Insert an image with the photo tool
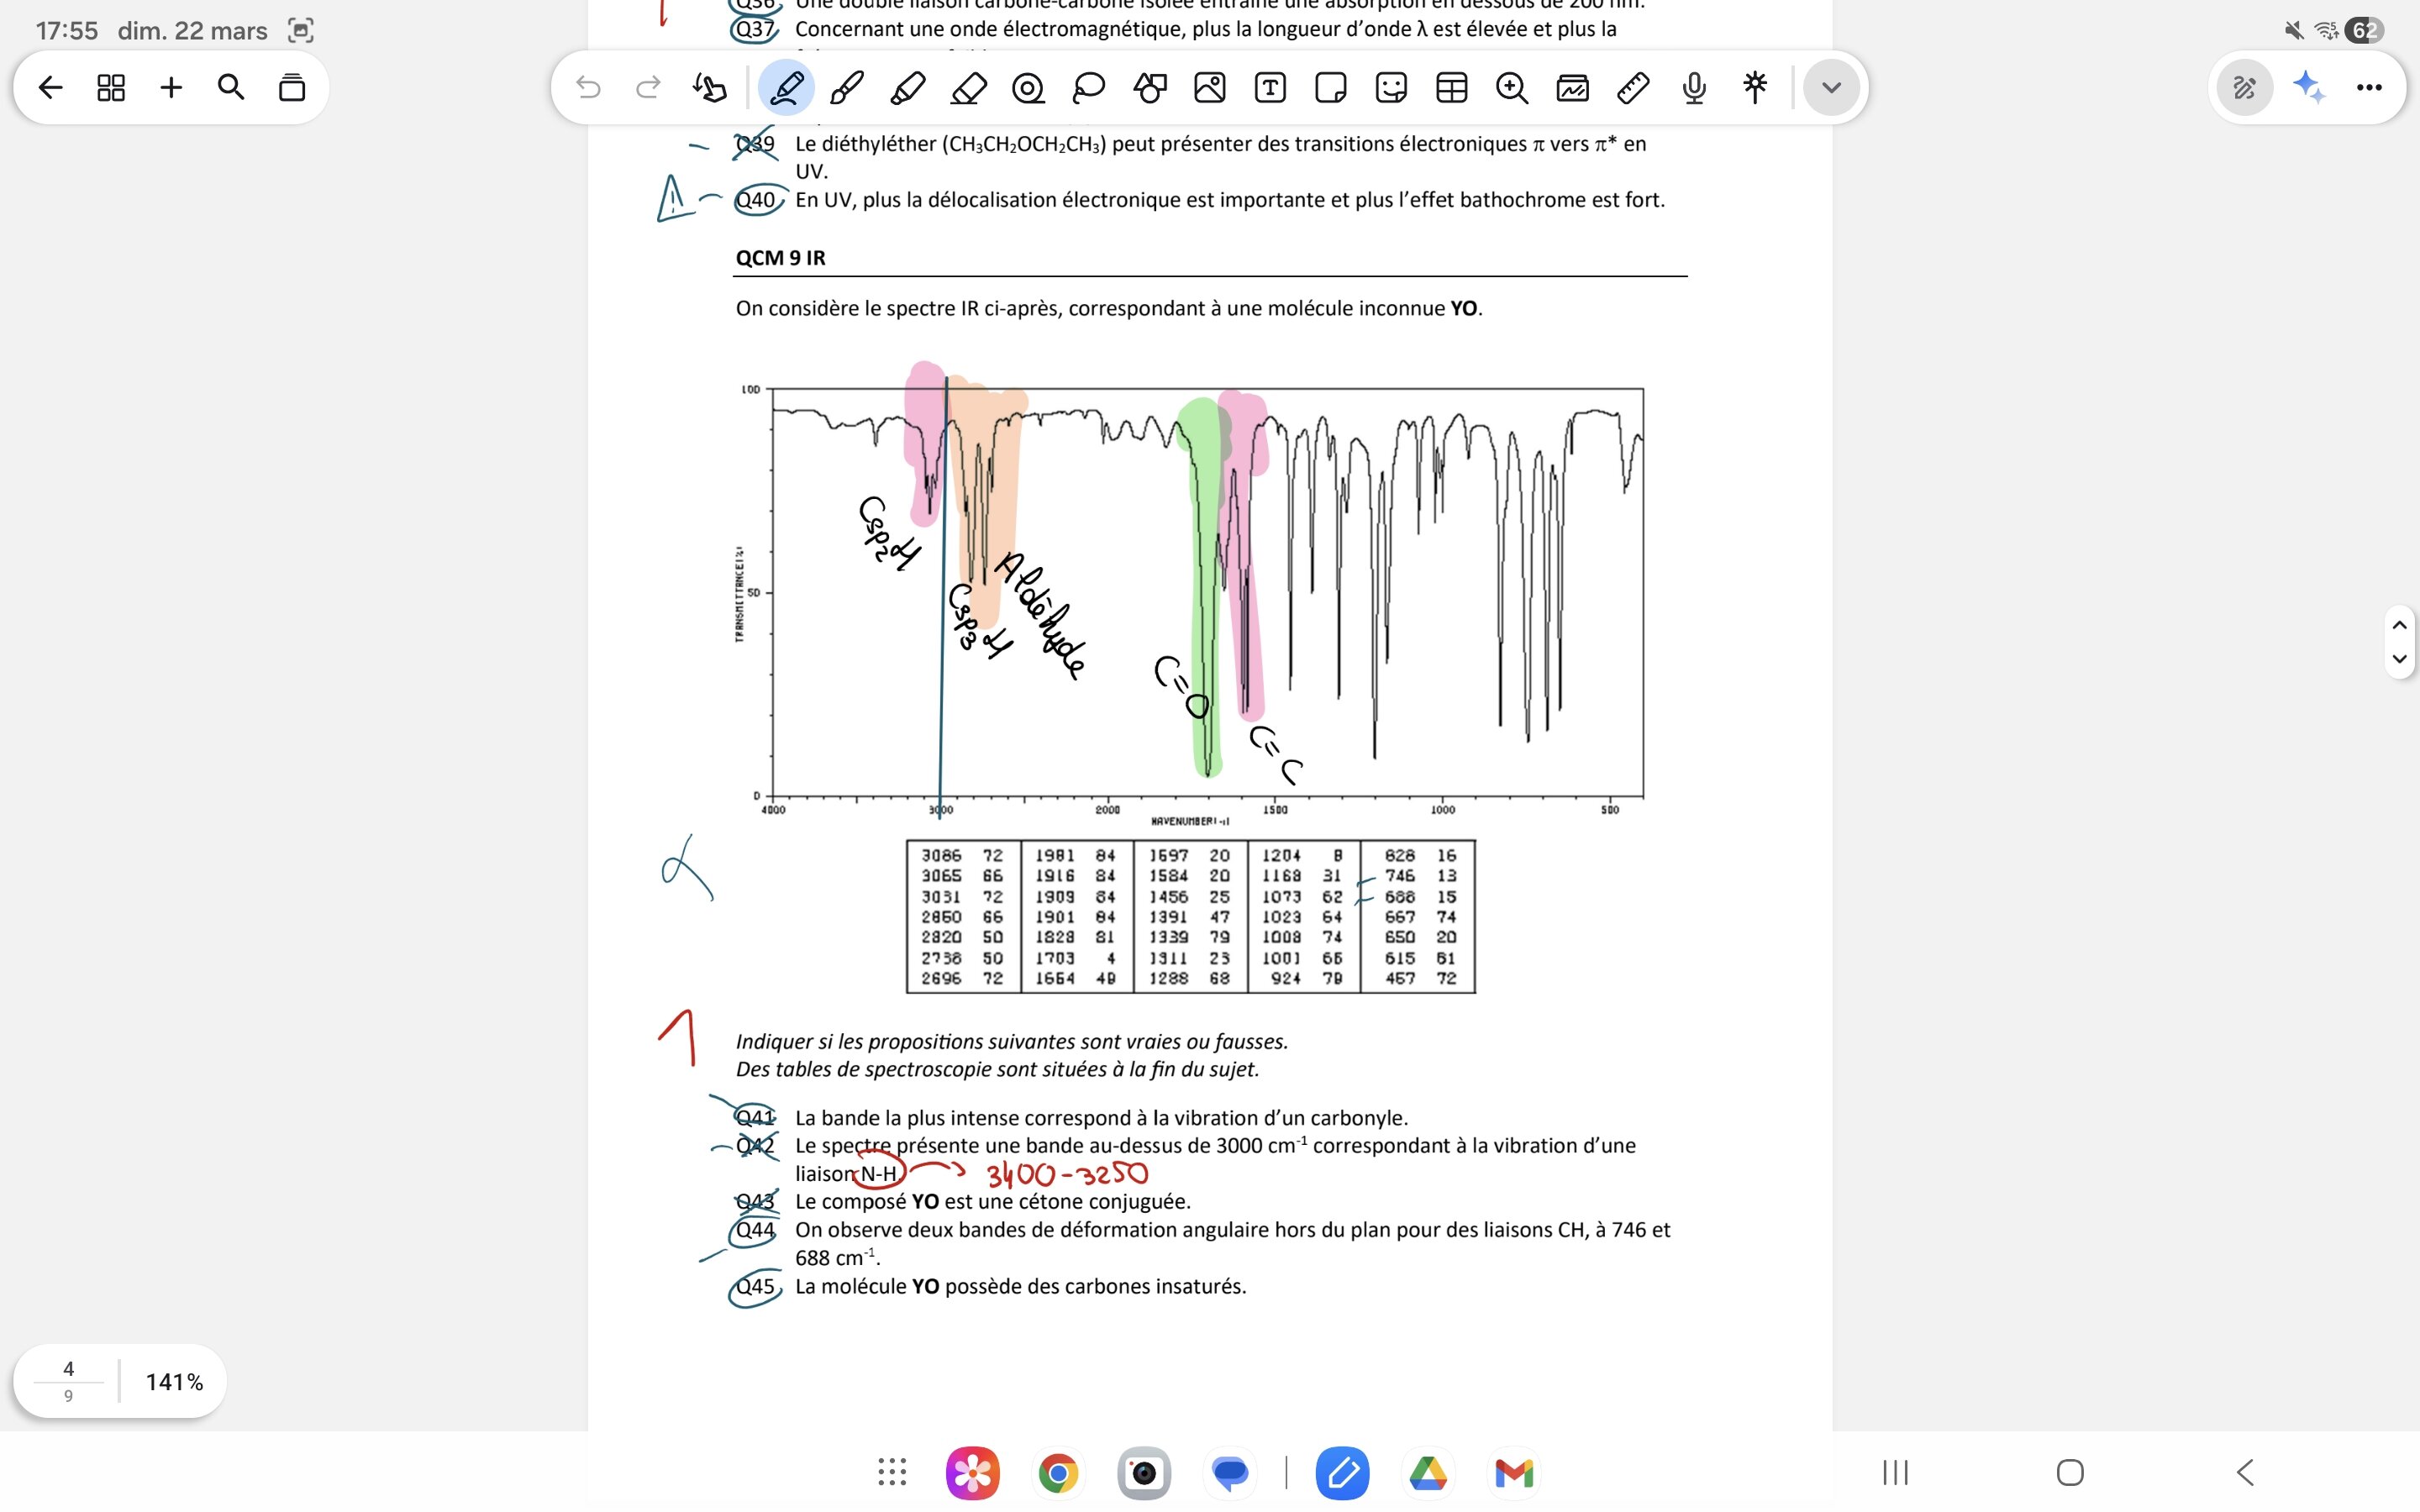Screen dimensions: 2420x1512 1209,88
